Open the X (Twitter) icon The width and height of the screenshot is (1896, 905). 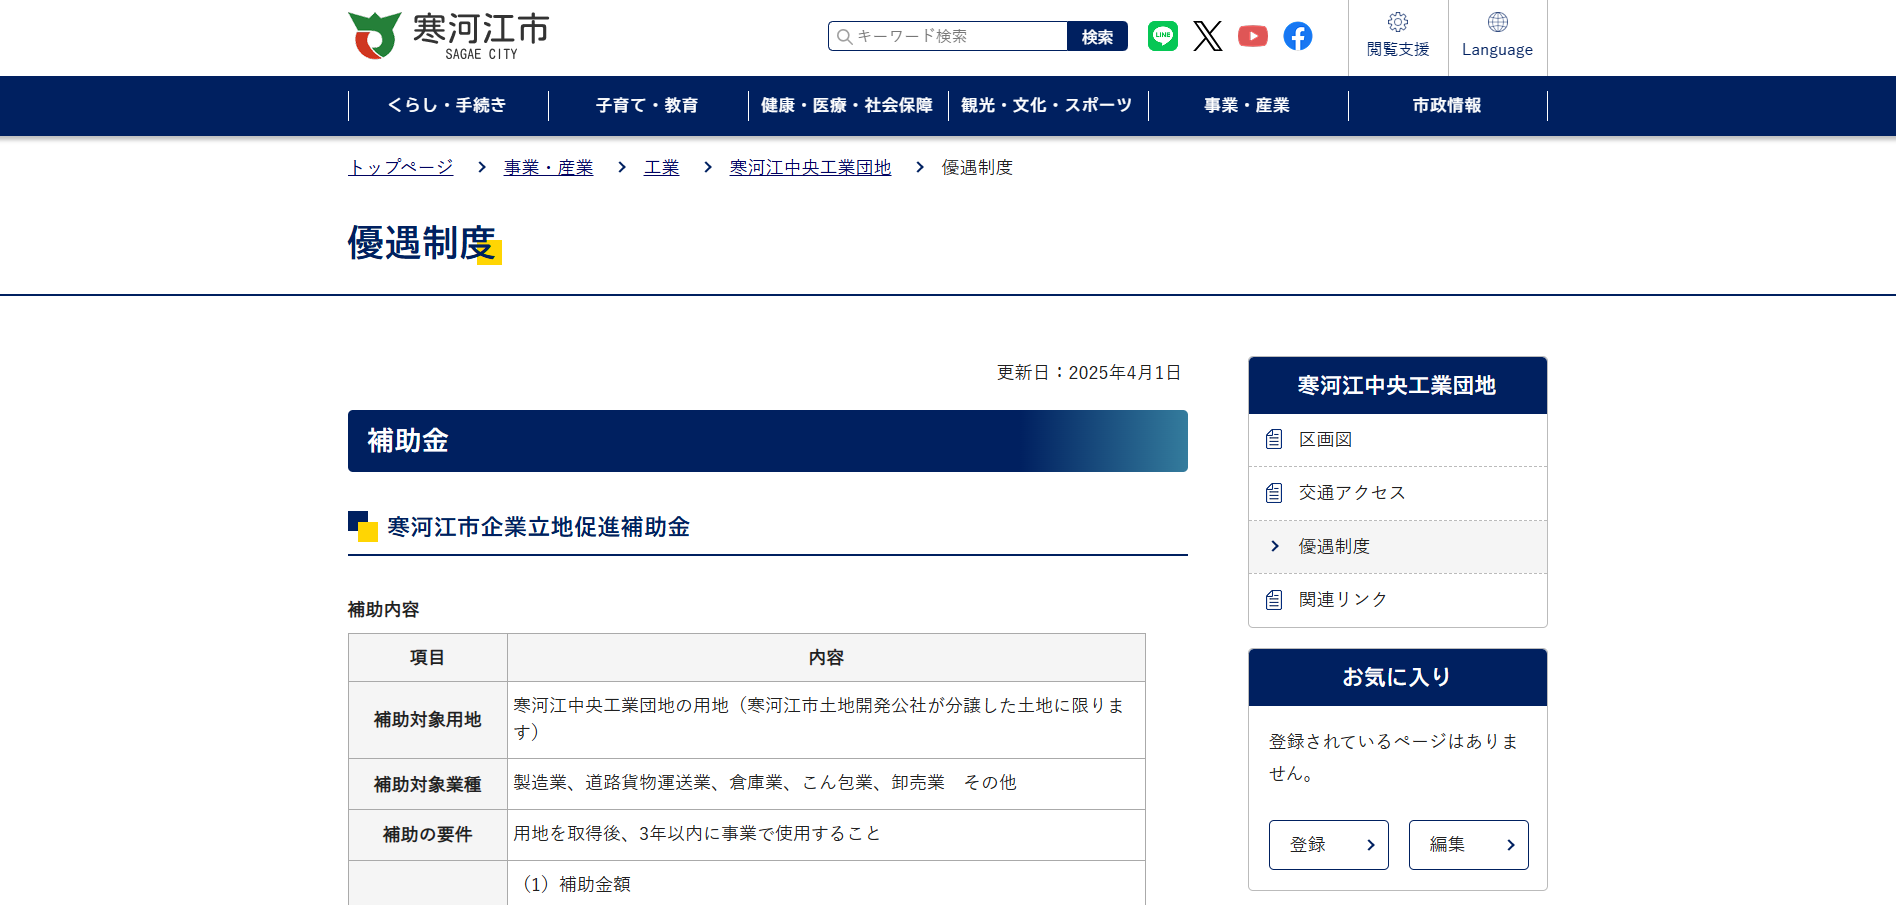[x=1208, y=36]
